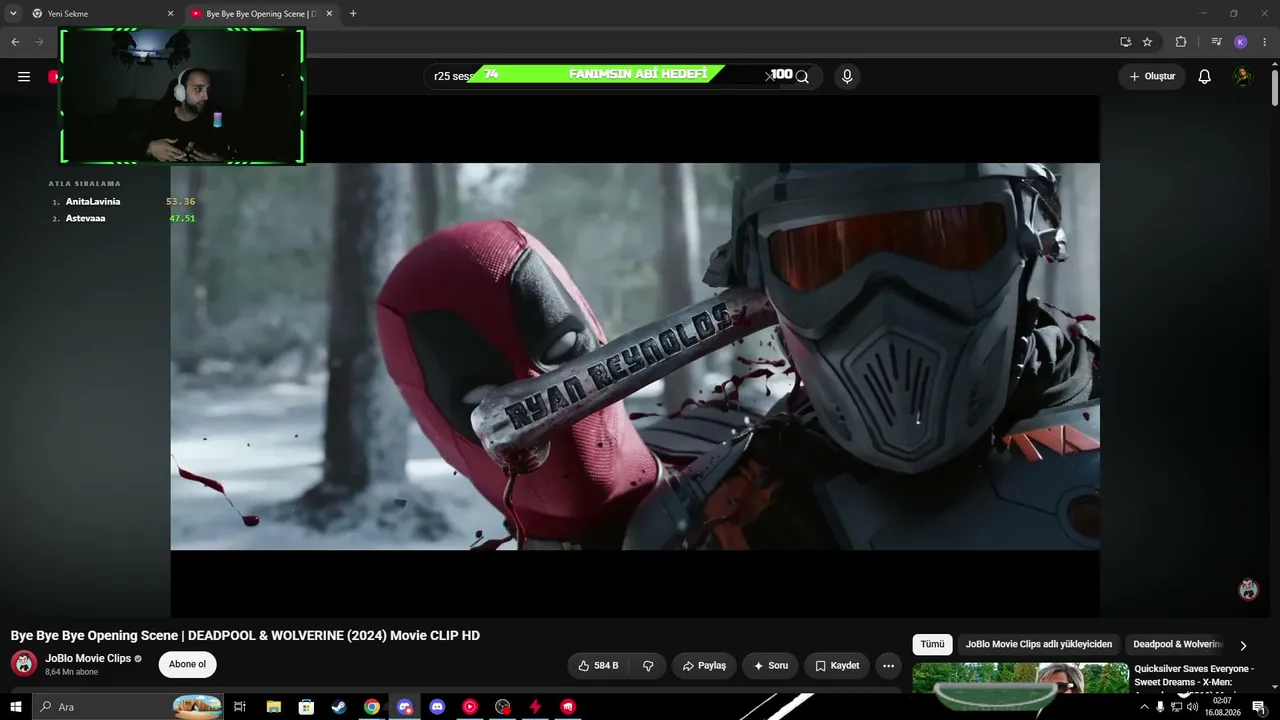Go back with the browser back arrow
Viewport: 1280px width, 720px height.
pyautogui.click(x=15, y=42)
